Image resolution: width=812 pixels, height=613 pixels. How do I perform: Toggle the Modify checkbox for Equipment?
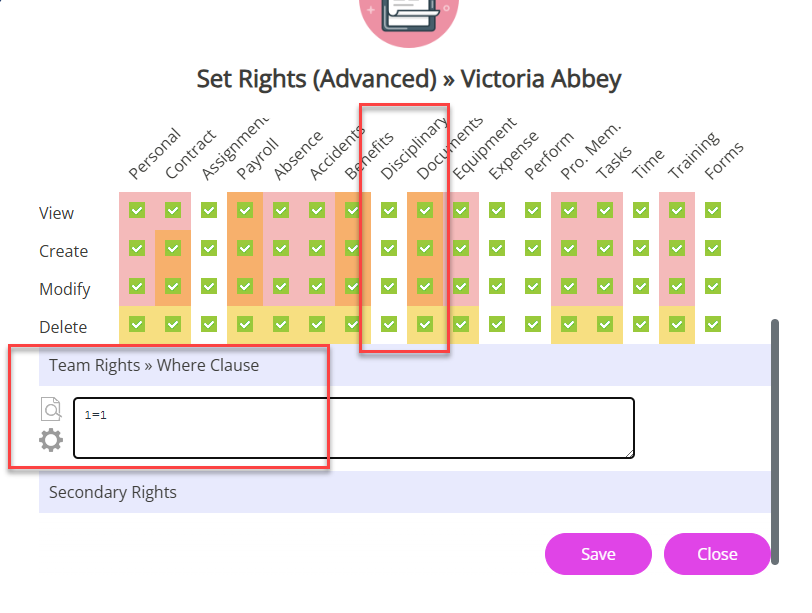pyautogui.click(x=461, y=286)
